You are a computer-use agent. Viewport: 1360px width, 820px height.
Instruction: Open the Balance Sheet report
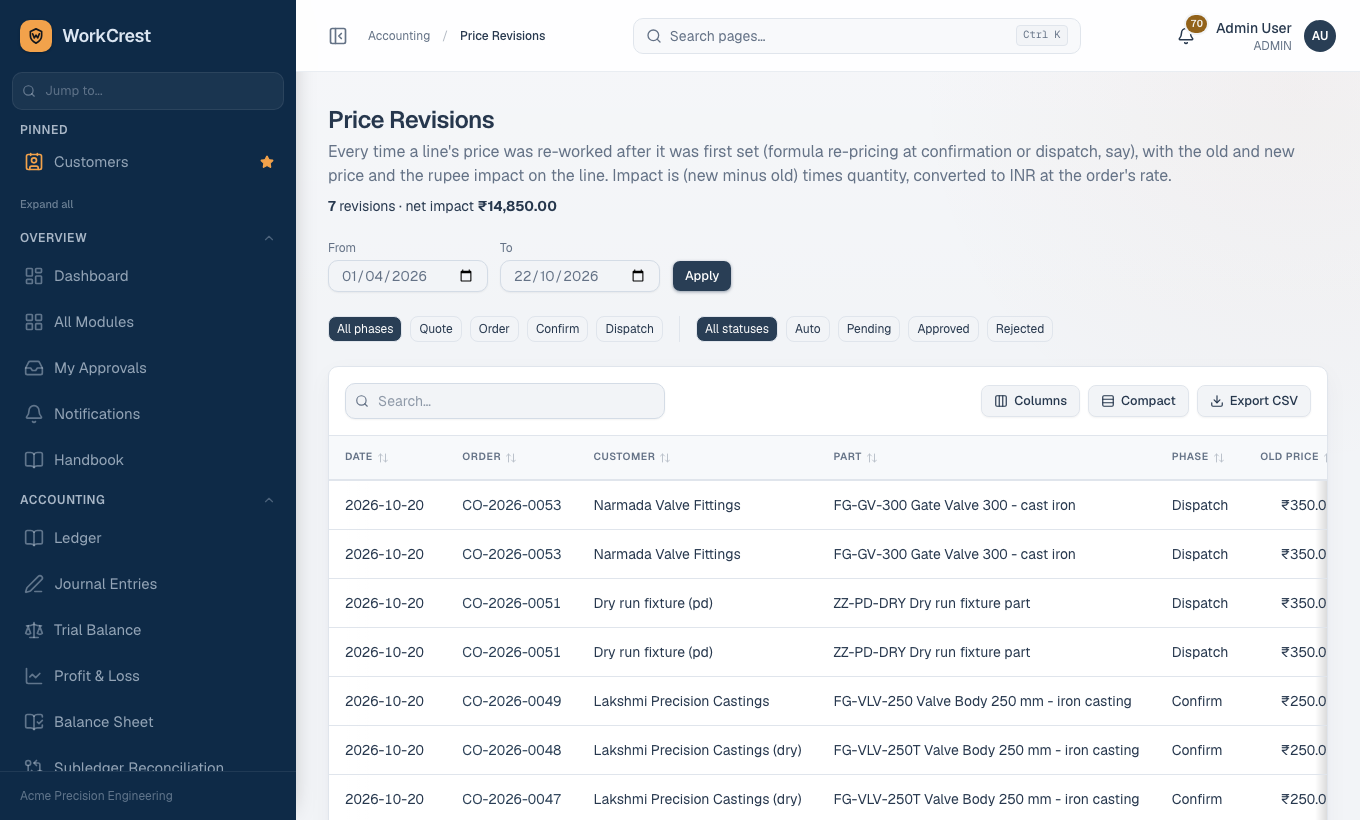coord(148,722)
